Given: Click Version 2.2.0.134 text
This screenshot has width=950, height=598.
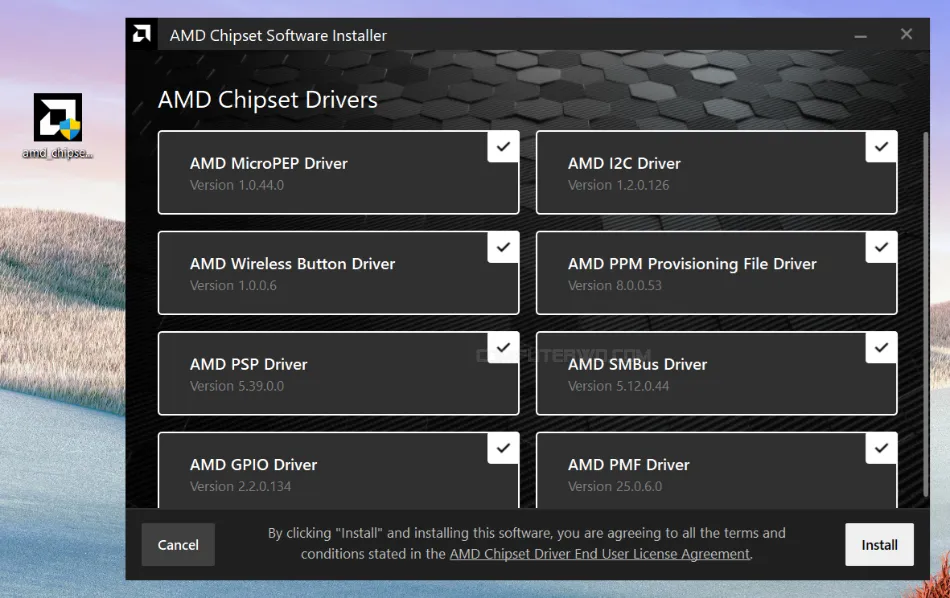Looking at the screenshot, I should click(240, 487).
